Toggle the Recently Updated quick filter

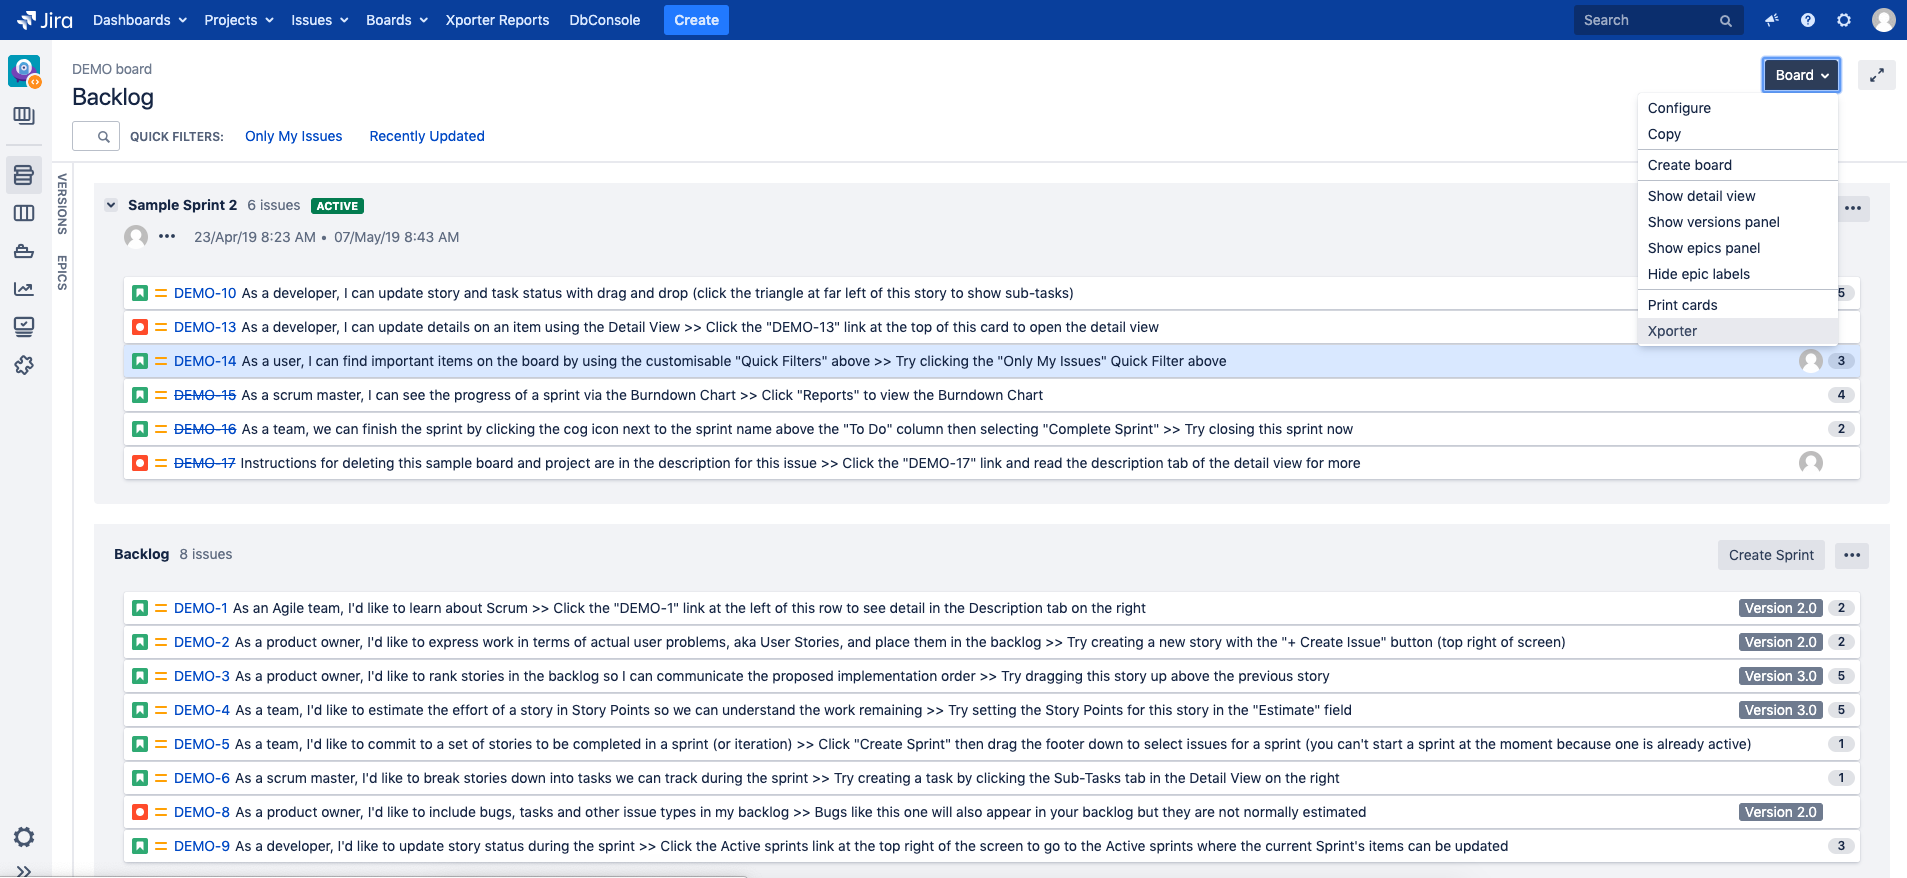(x=427, y=136)
